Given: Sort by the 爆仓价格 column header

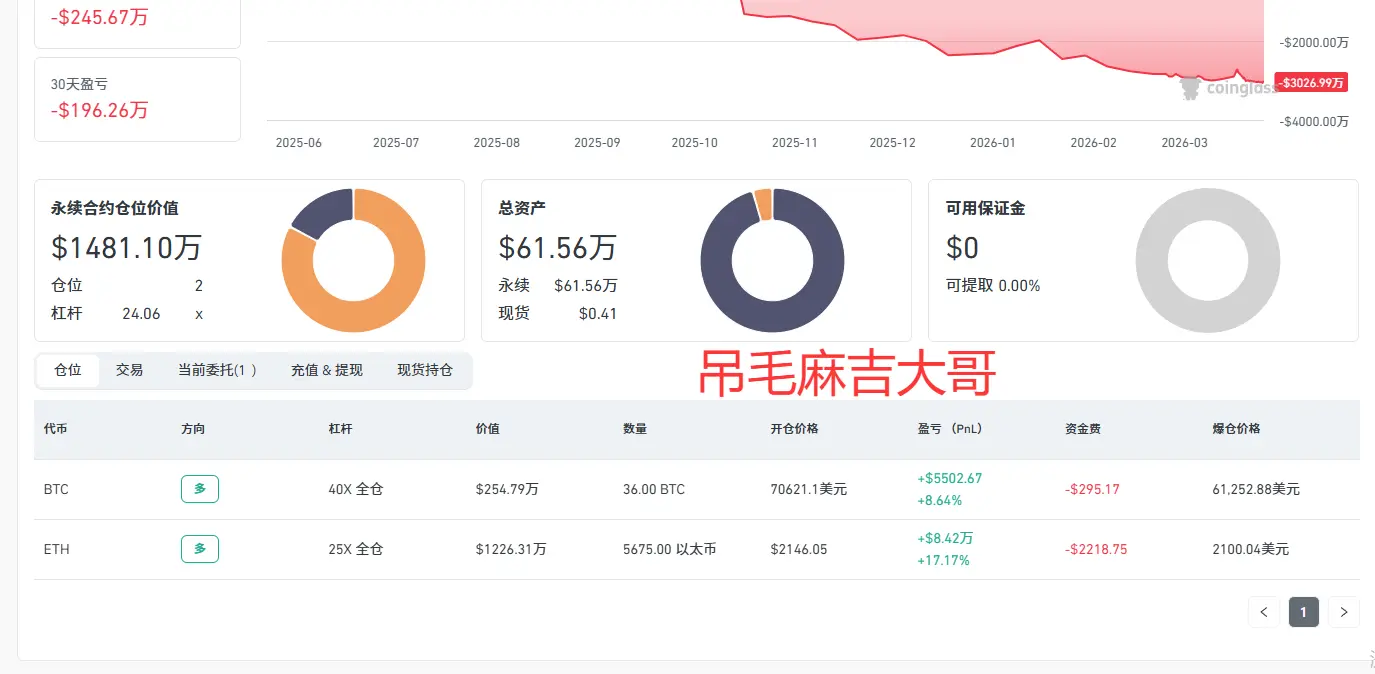Looking at the screenshot, I should 1236,429.
